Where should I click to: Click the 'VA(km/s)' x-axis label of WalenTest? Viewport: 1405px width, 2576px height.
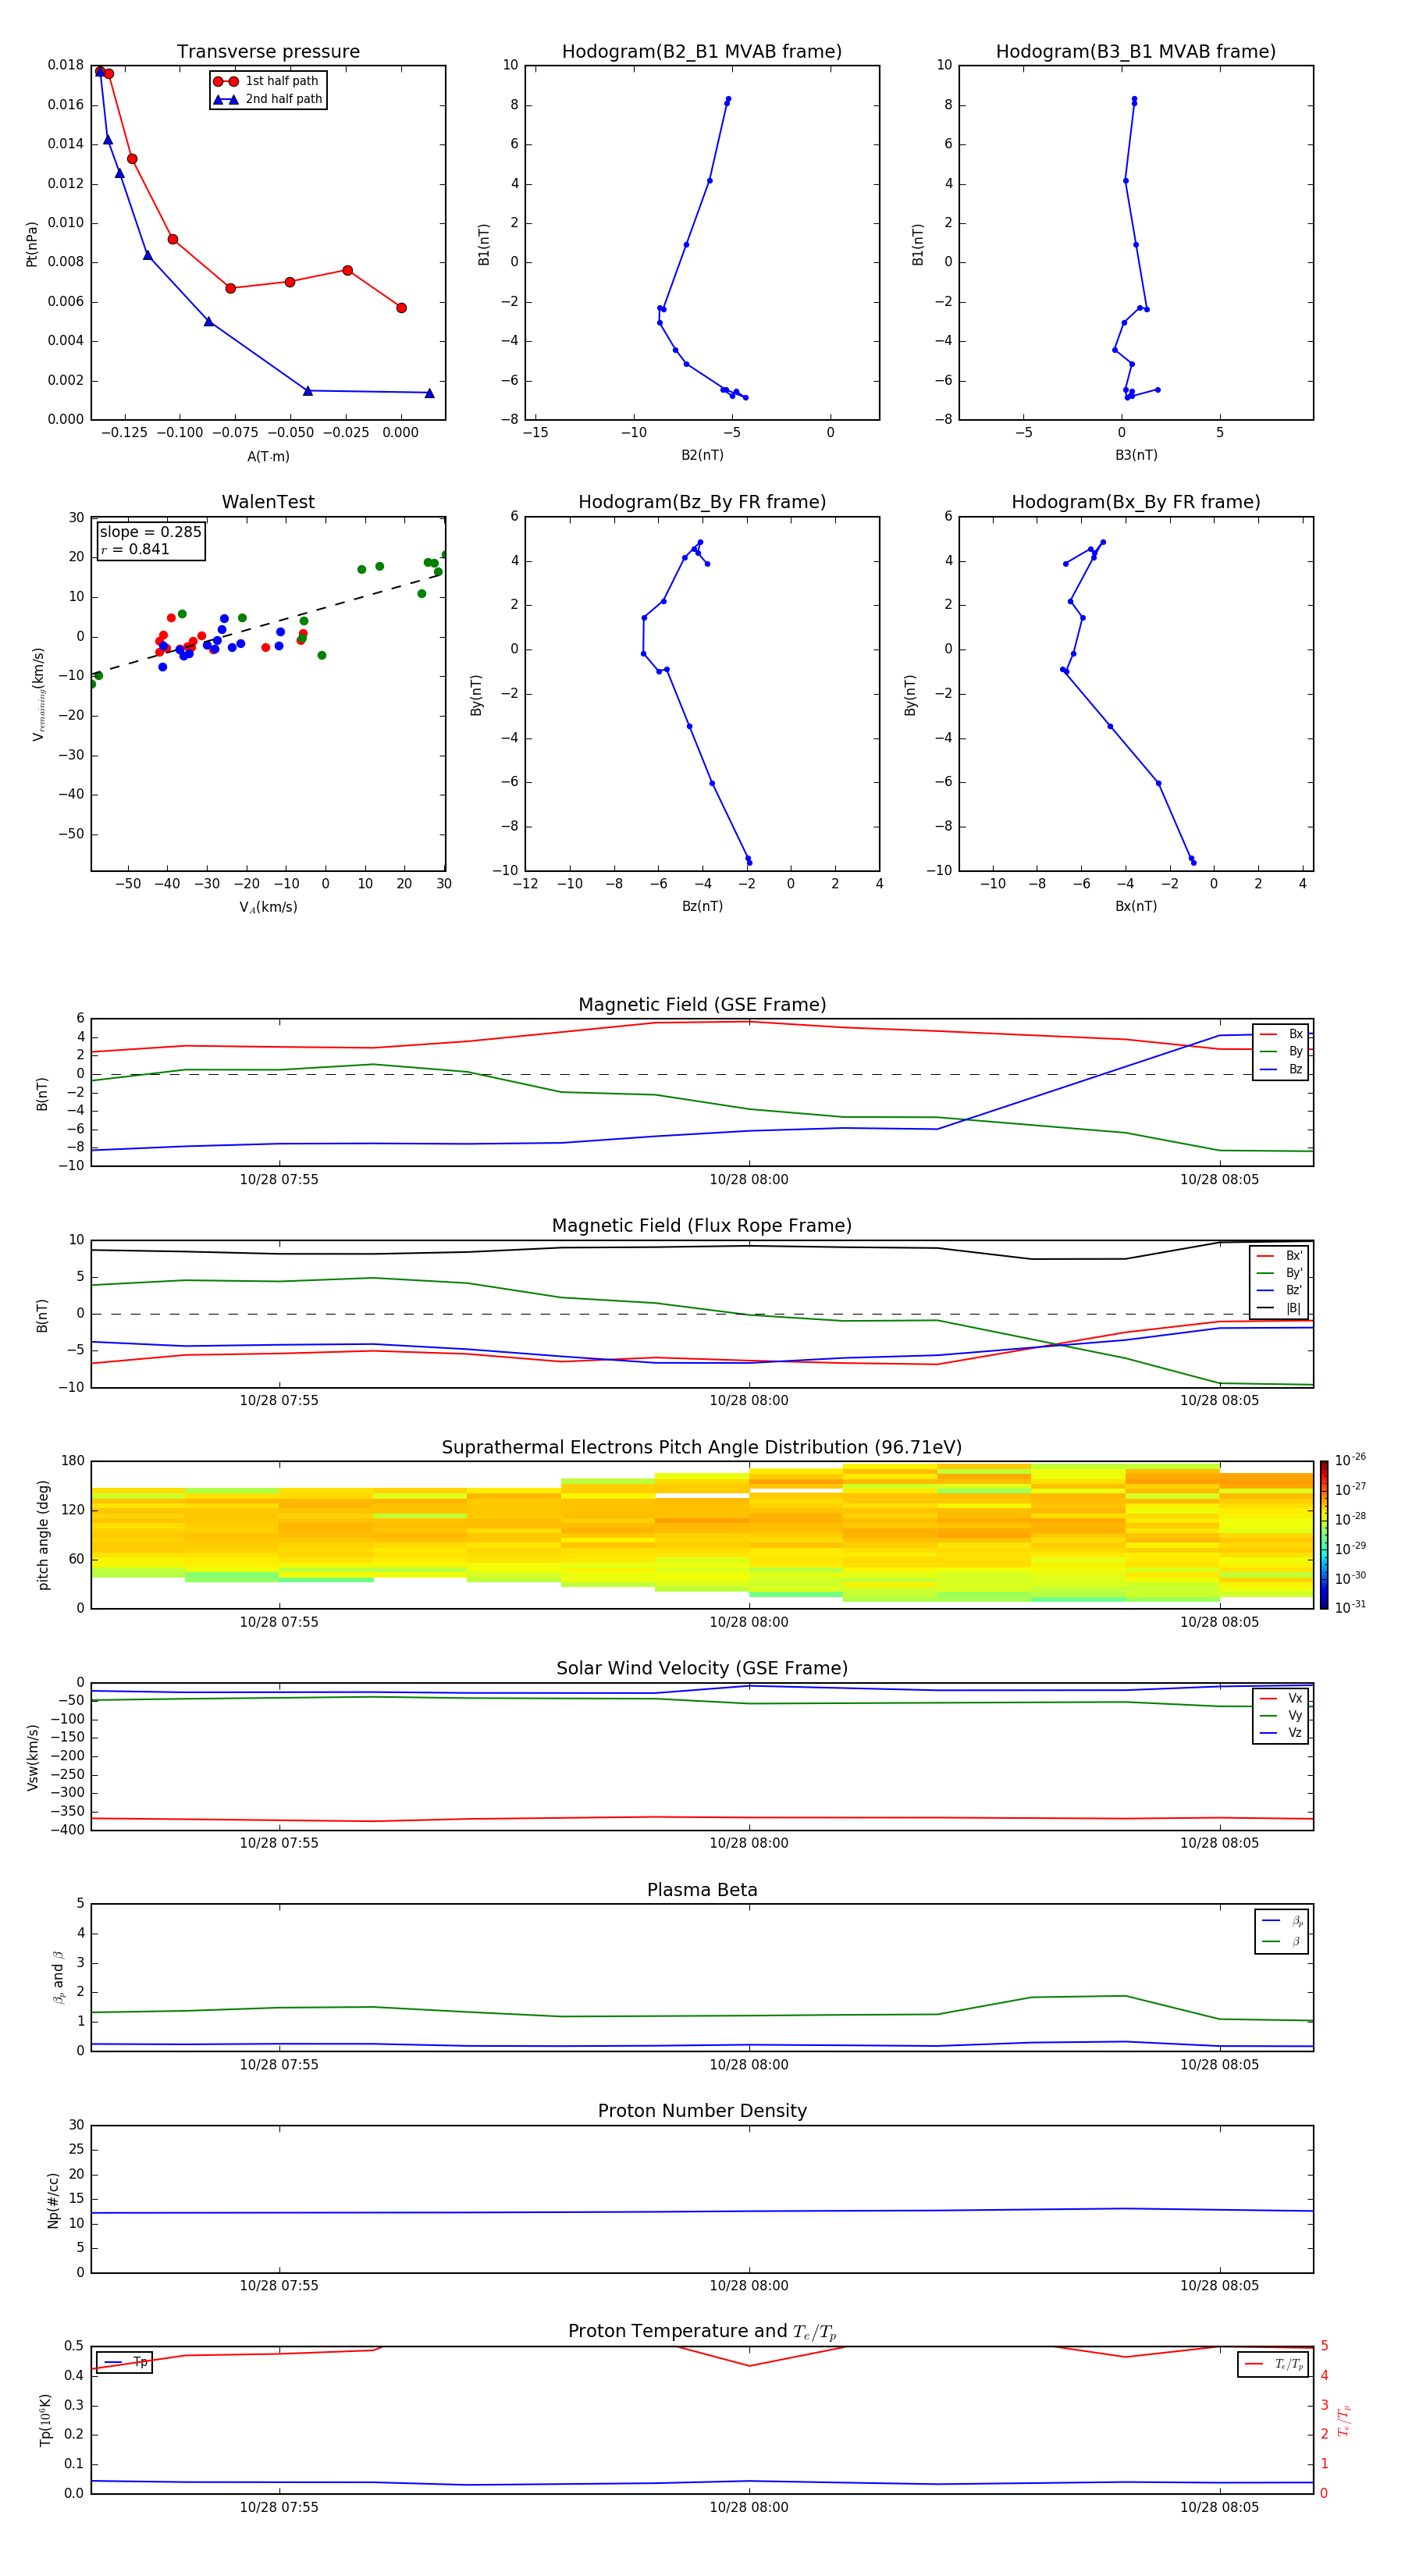coord(268,907)
